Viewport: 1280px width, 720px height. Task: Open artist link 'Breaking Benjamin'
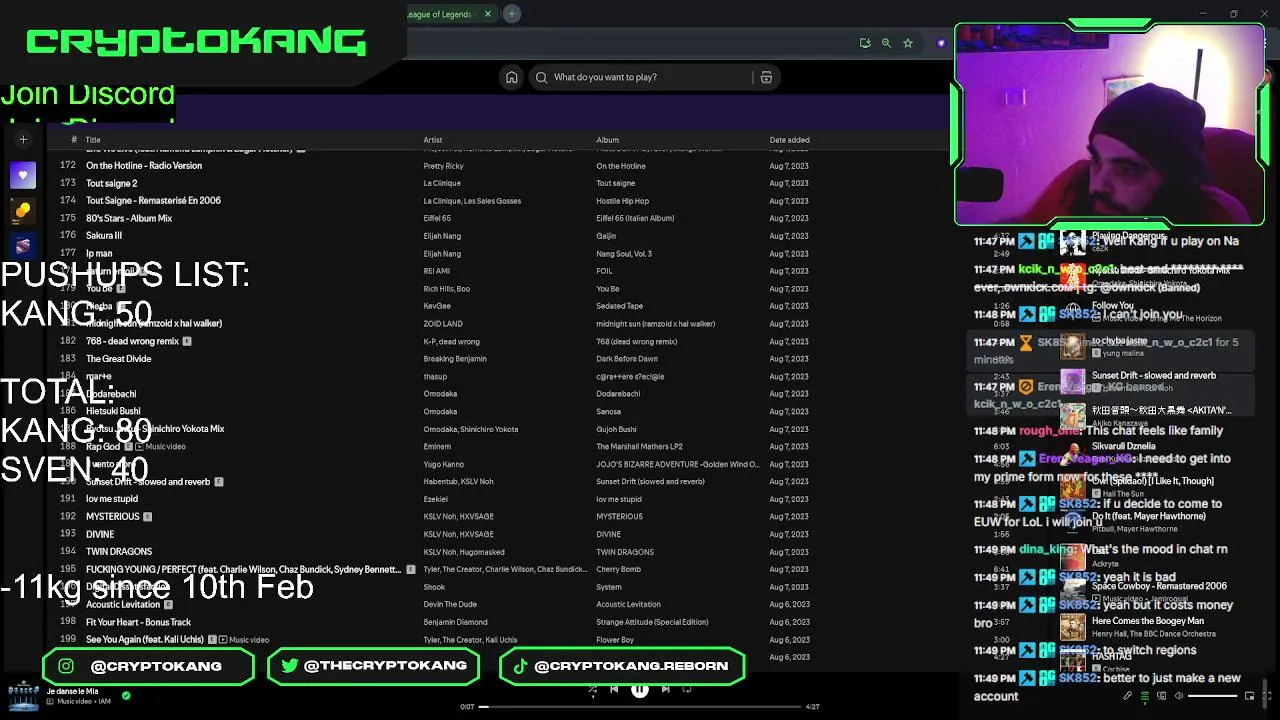[455, 359]
